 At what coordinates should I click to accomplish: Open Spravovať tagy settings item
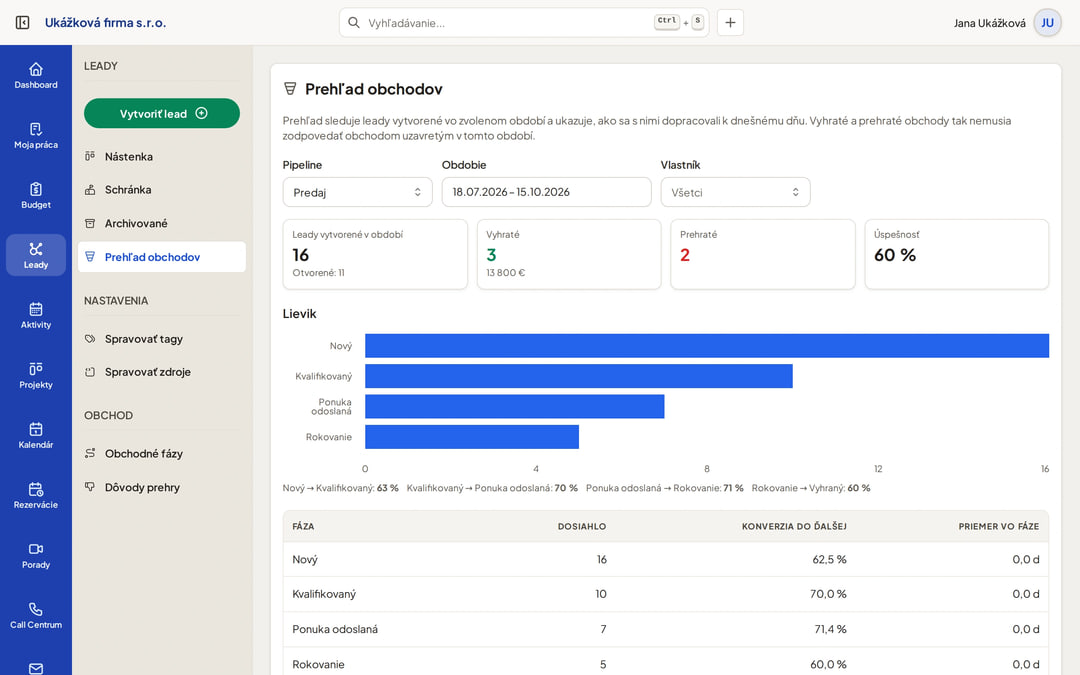tap(162, 339)
